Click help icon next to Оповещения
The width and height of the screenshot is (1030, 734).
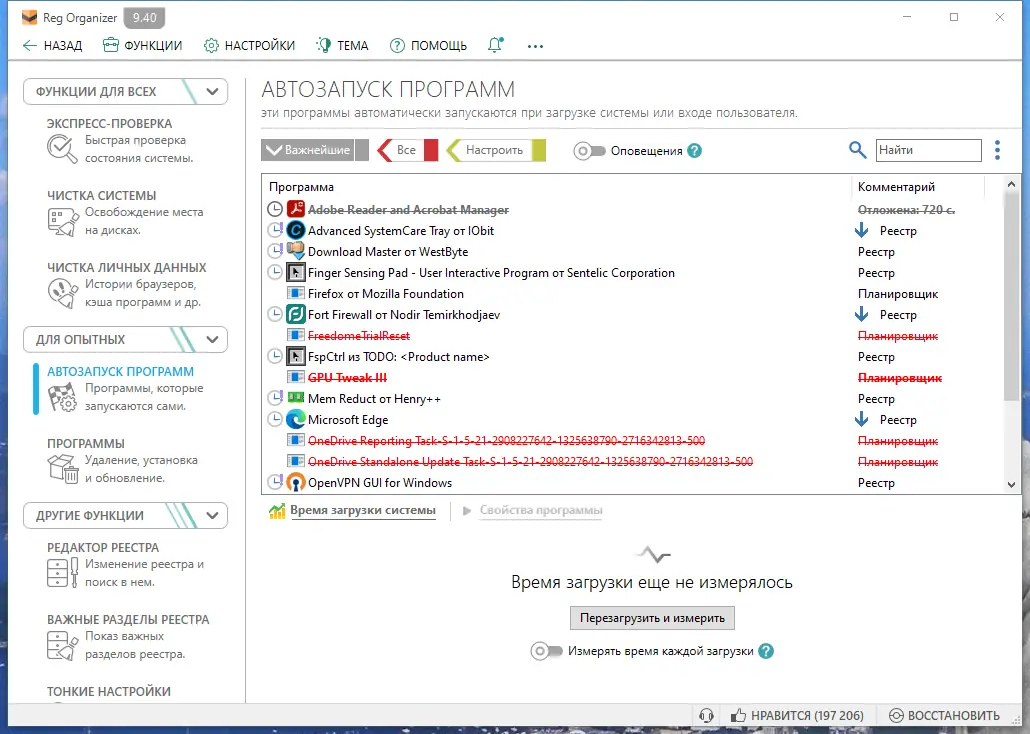click(x=694, y=150)
